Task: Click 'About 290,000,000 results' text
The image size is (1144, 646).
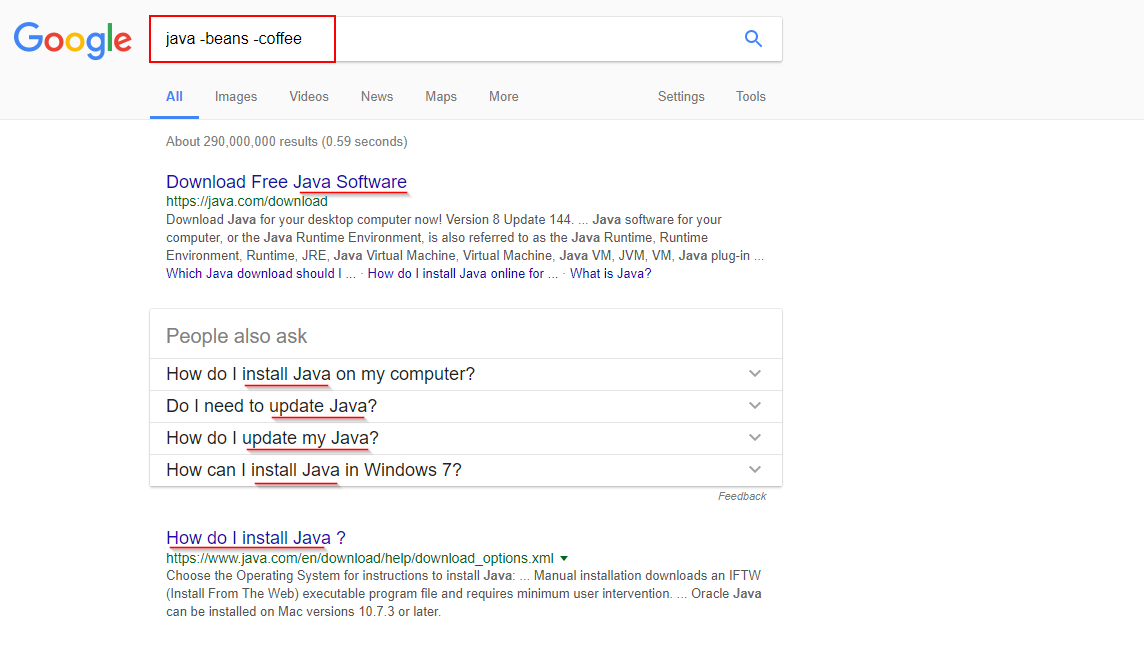Action: coord(287,142)
